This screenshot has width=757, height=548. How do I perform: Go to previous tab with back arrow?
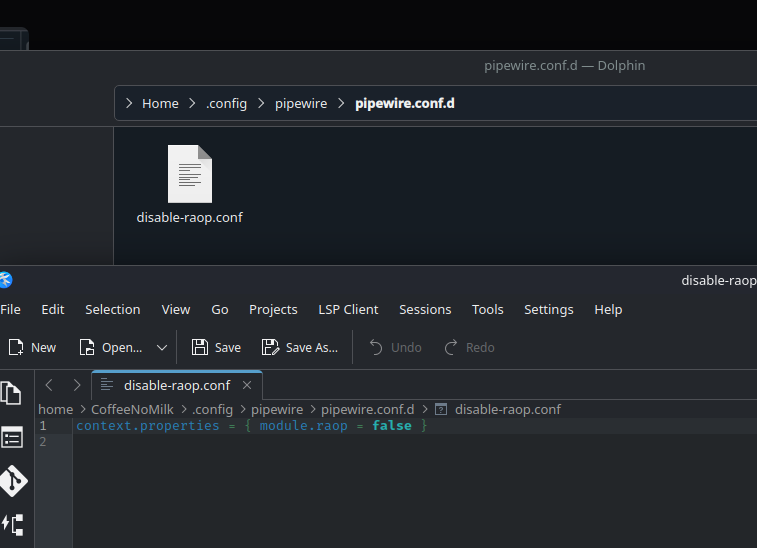[49, 385]
